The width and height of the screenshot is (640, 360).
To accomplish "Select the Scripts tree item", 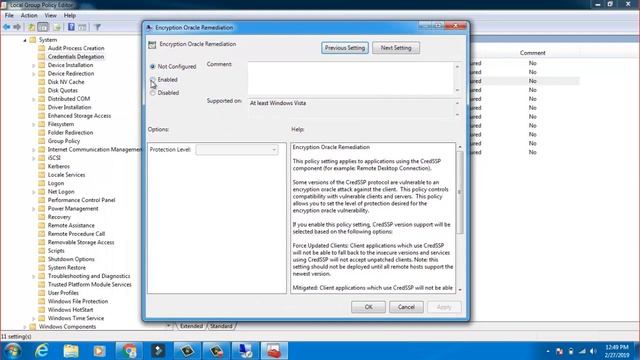I will pyautogui.click(x=56, y=251).
